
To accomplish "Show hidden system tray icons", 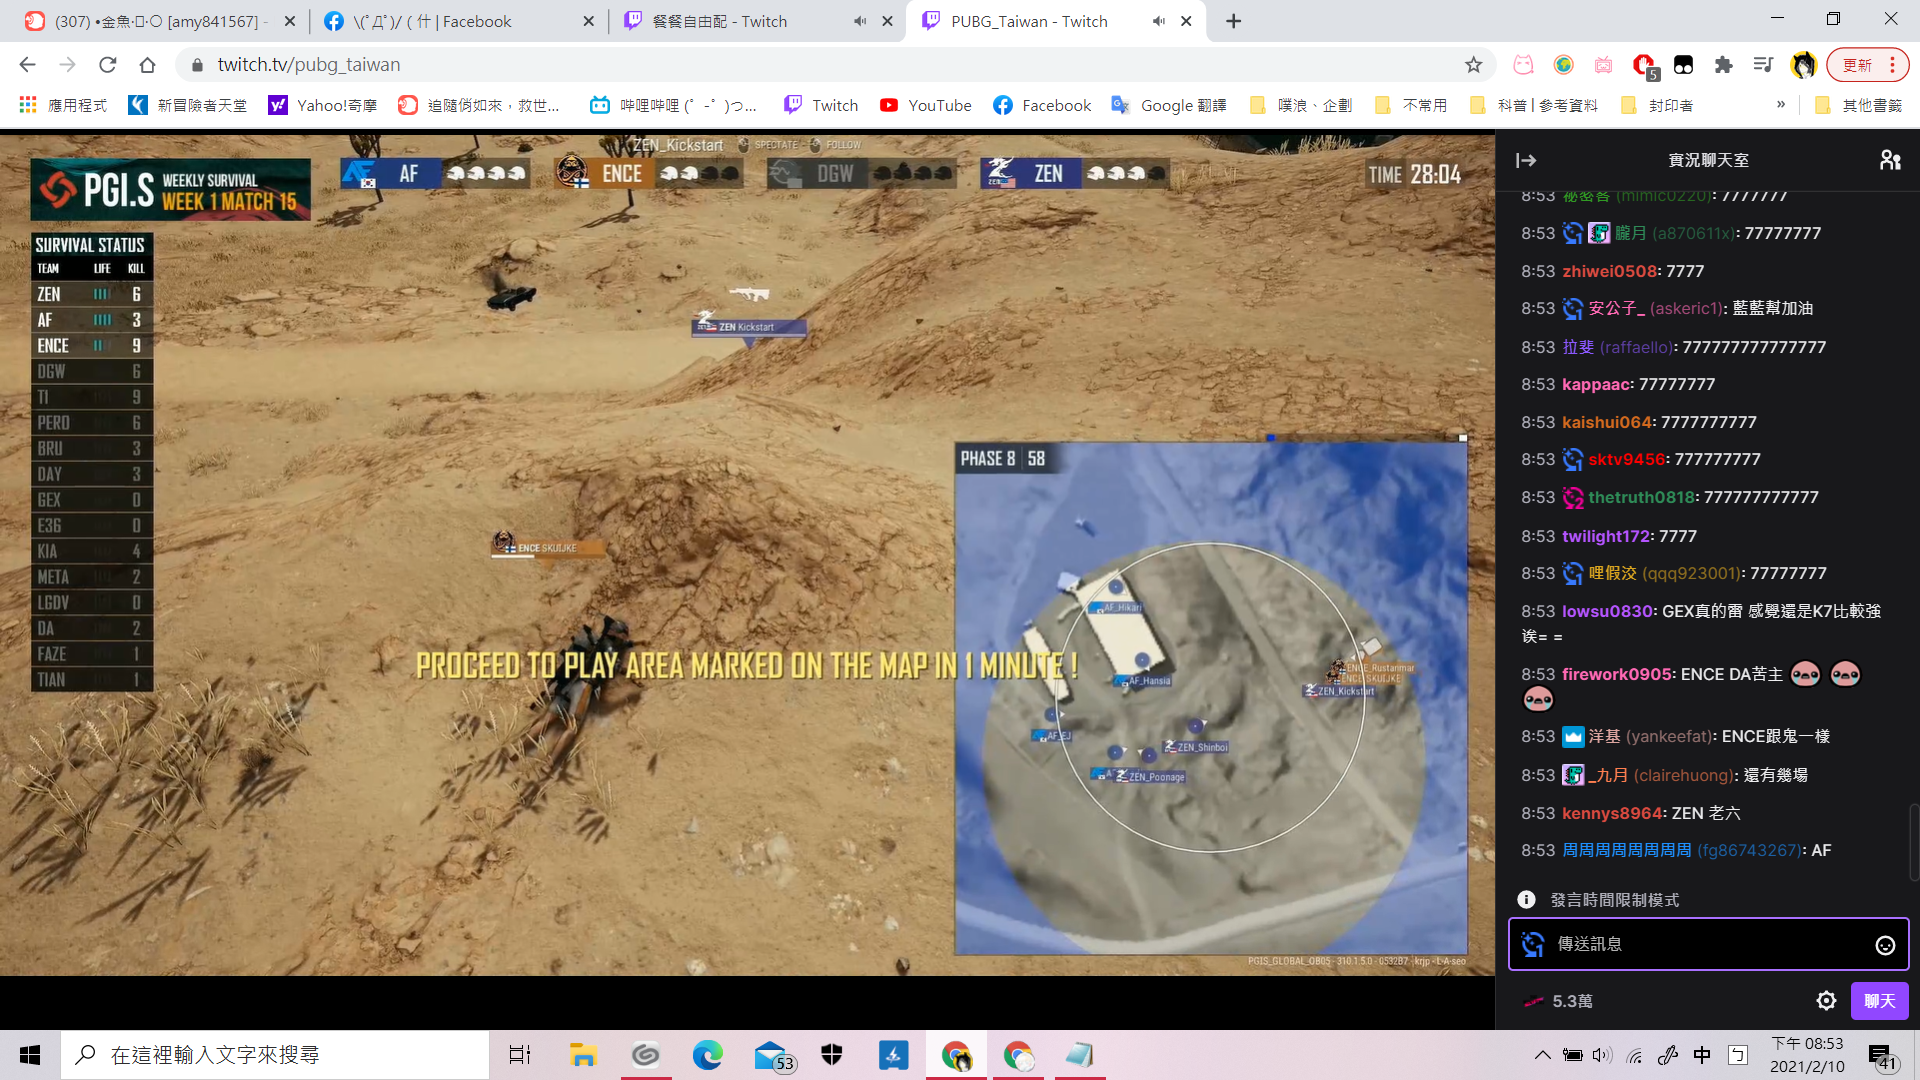I will (x=1543, y=1055).
